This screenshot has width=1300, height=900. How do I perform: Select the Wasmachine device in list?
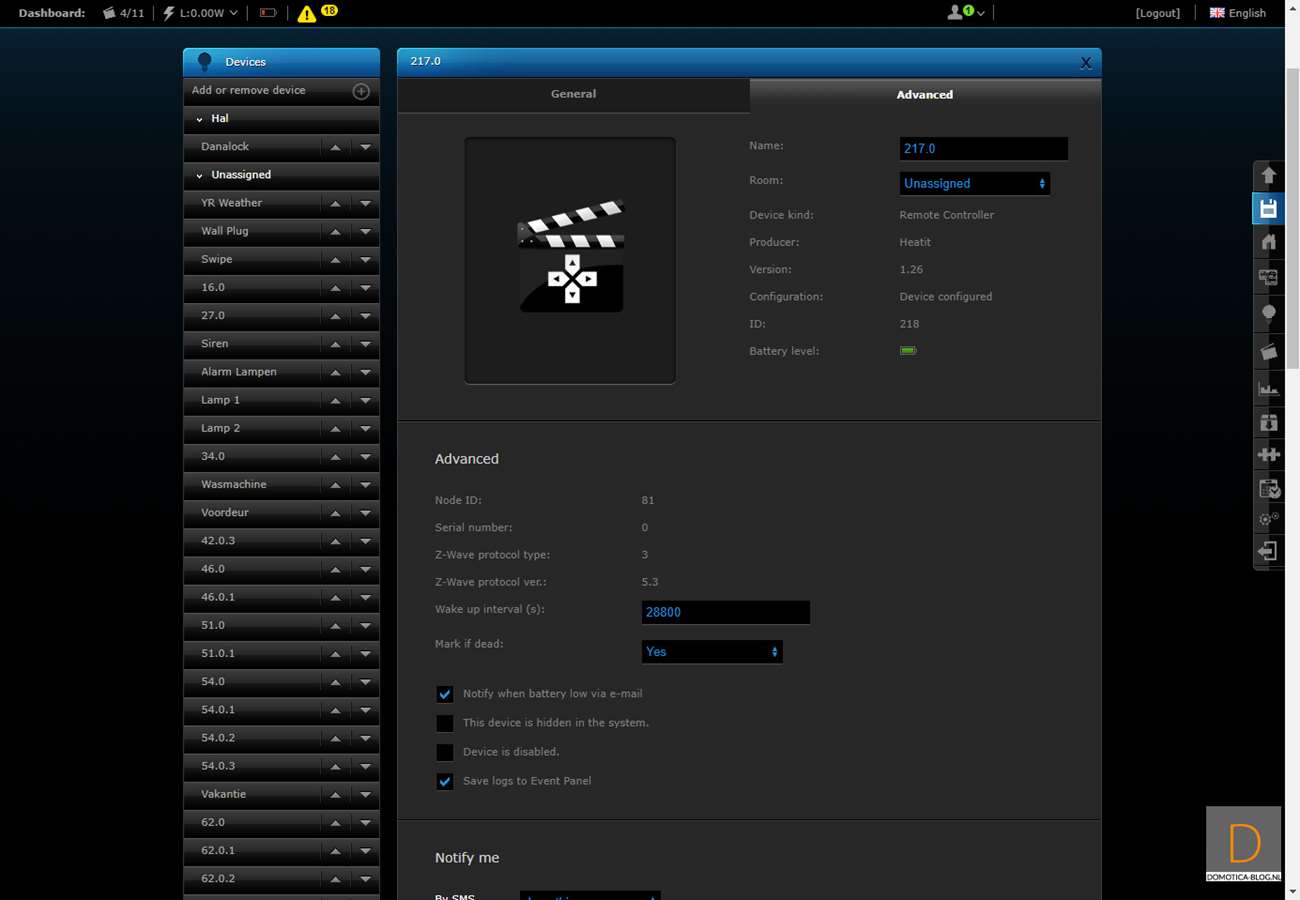[234, 484]
